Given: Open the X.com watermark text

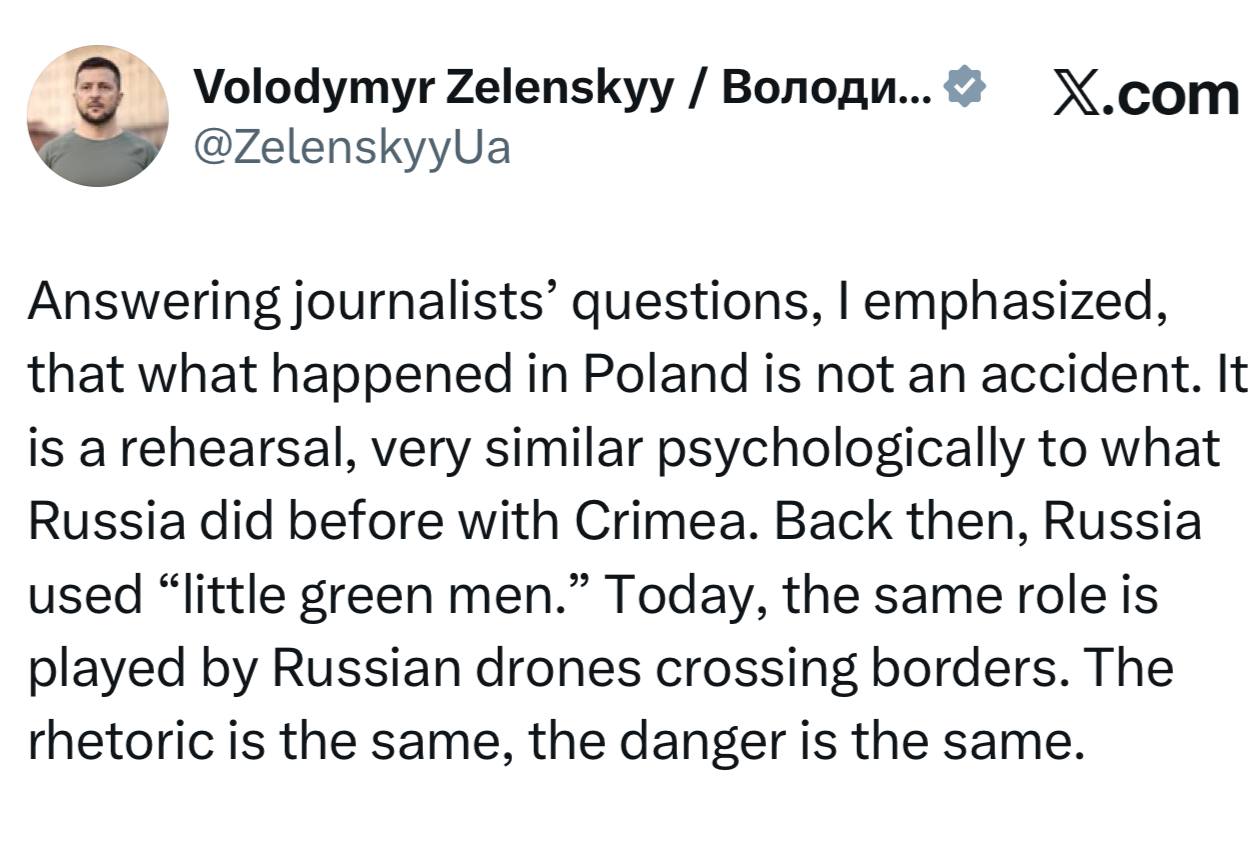Looking at the screenshot, I should [1145, 94].
